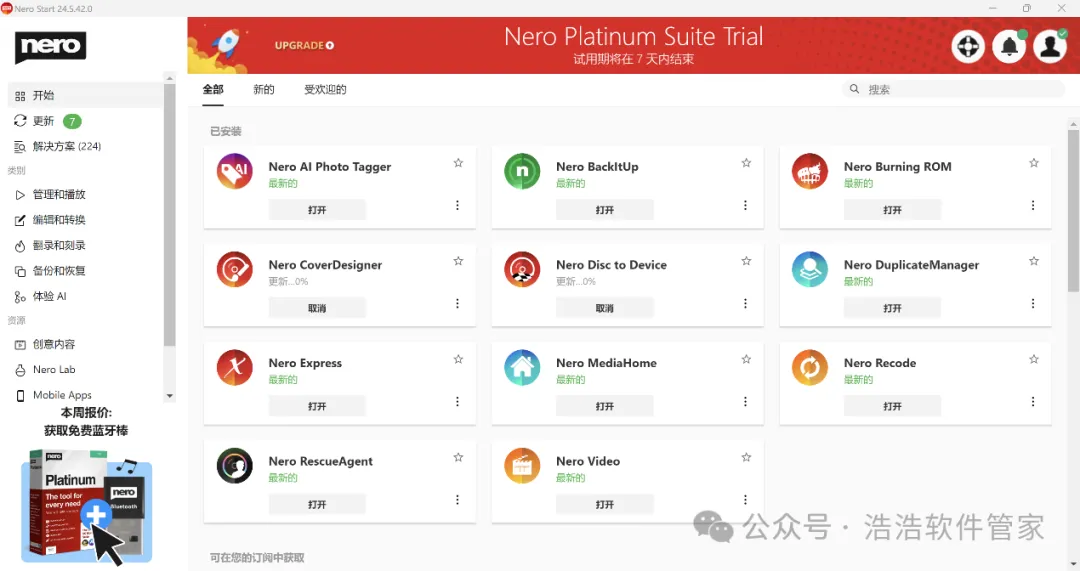This screenshot has width=1080, height=571.
Task: Open more options menu for Nero Disc to Device
Action: (745, 303)
